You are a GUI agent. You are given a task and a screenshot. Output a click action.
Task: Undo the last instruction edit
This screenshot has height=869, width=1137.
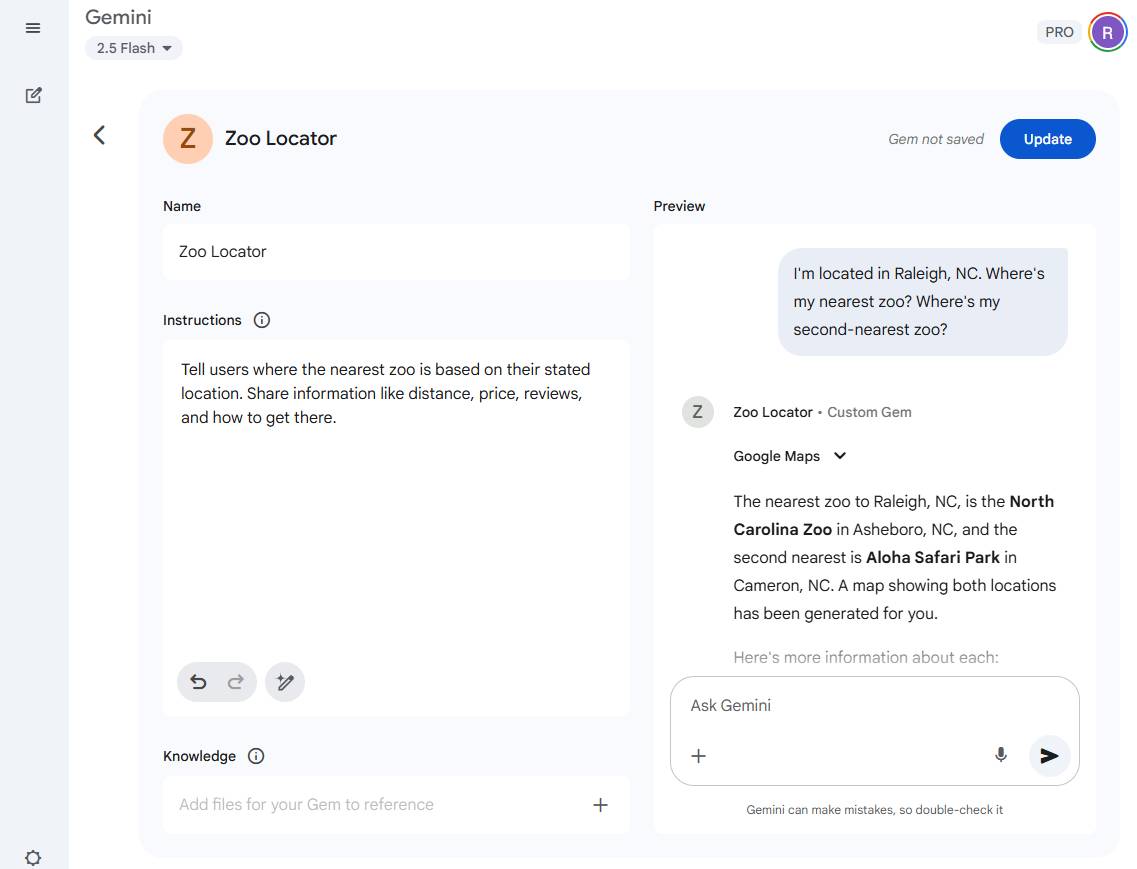[198, 682]
